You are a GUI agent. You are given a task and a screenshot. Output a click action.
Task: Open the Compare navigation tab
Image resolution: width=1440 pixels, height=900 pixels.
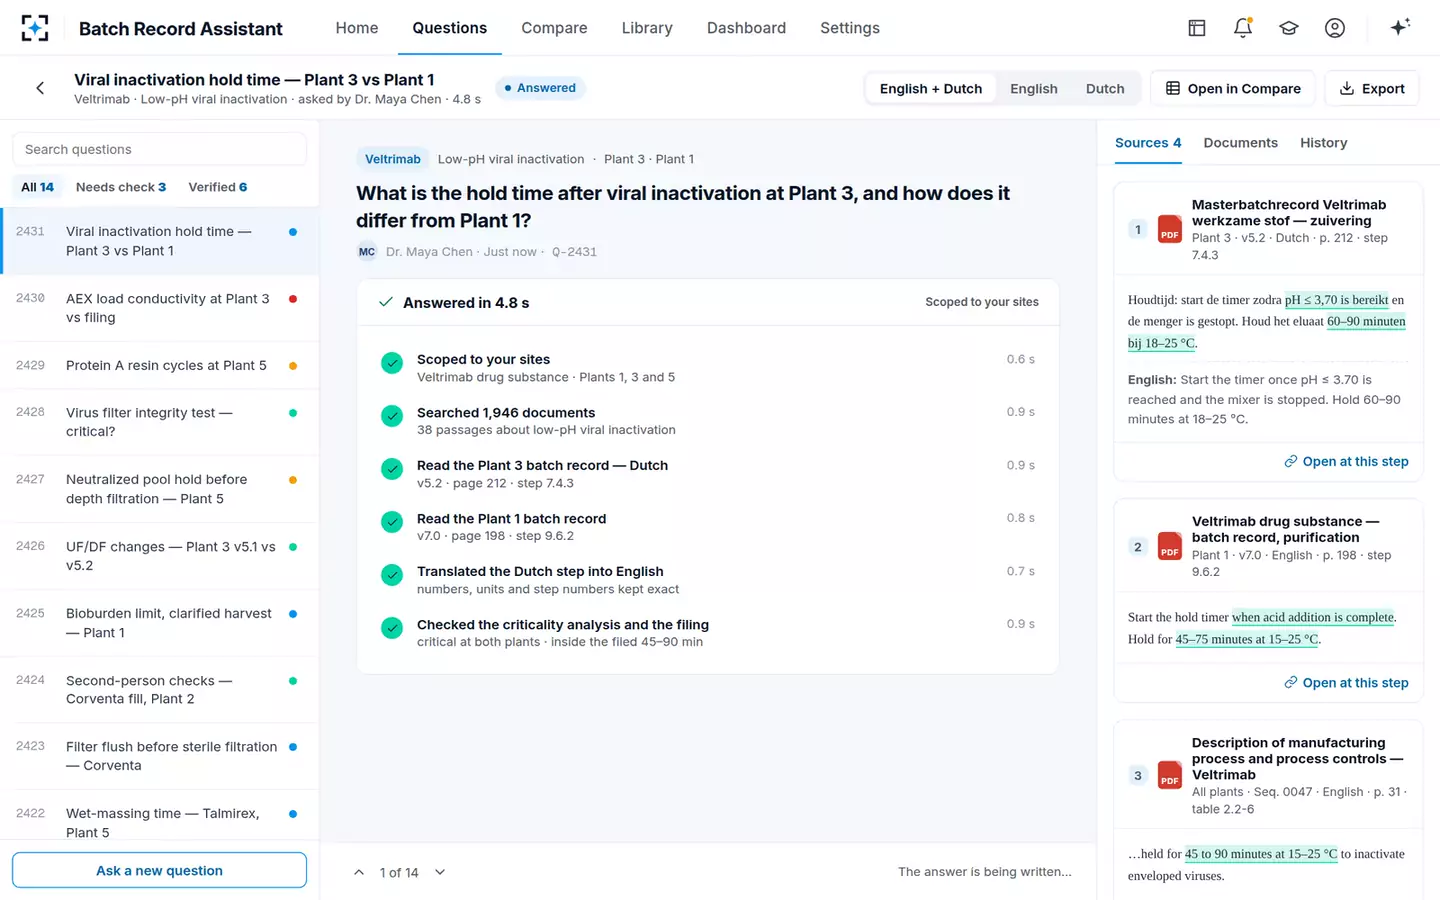click(x=554, y=28)
